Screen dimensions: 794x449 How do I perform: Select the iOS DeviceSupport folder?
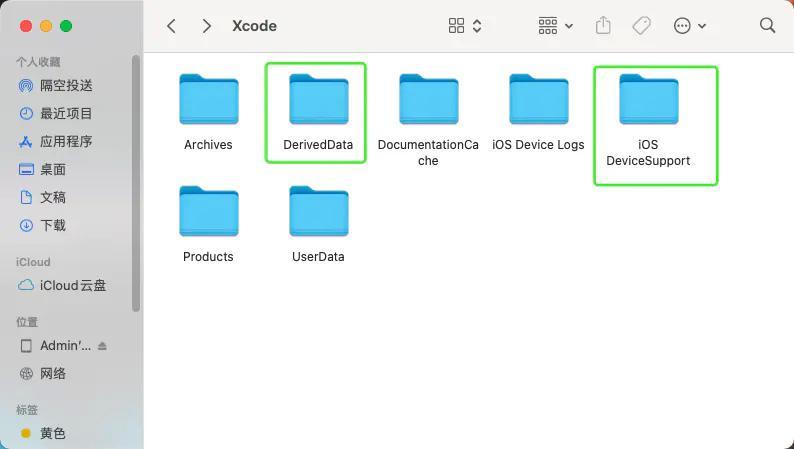649,99
